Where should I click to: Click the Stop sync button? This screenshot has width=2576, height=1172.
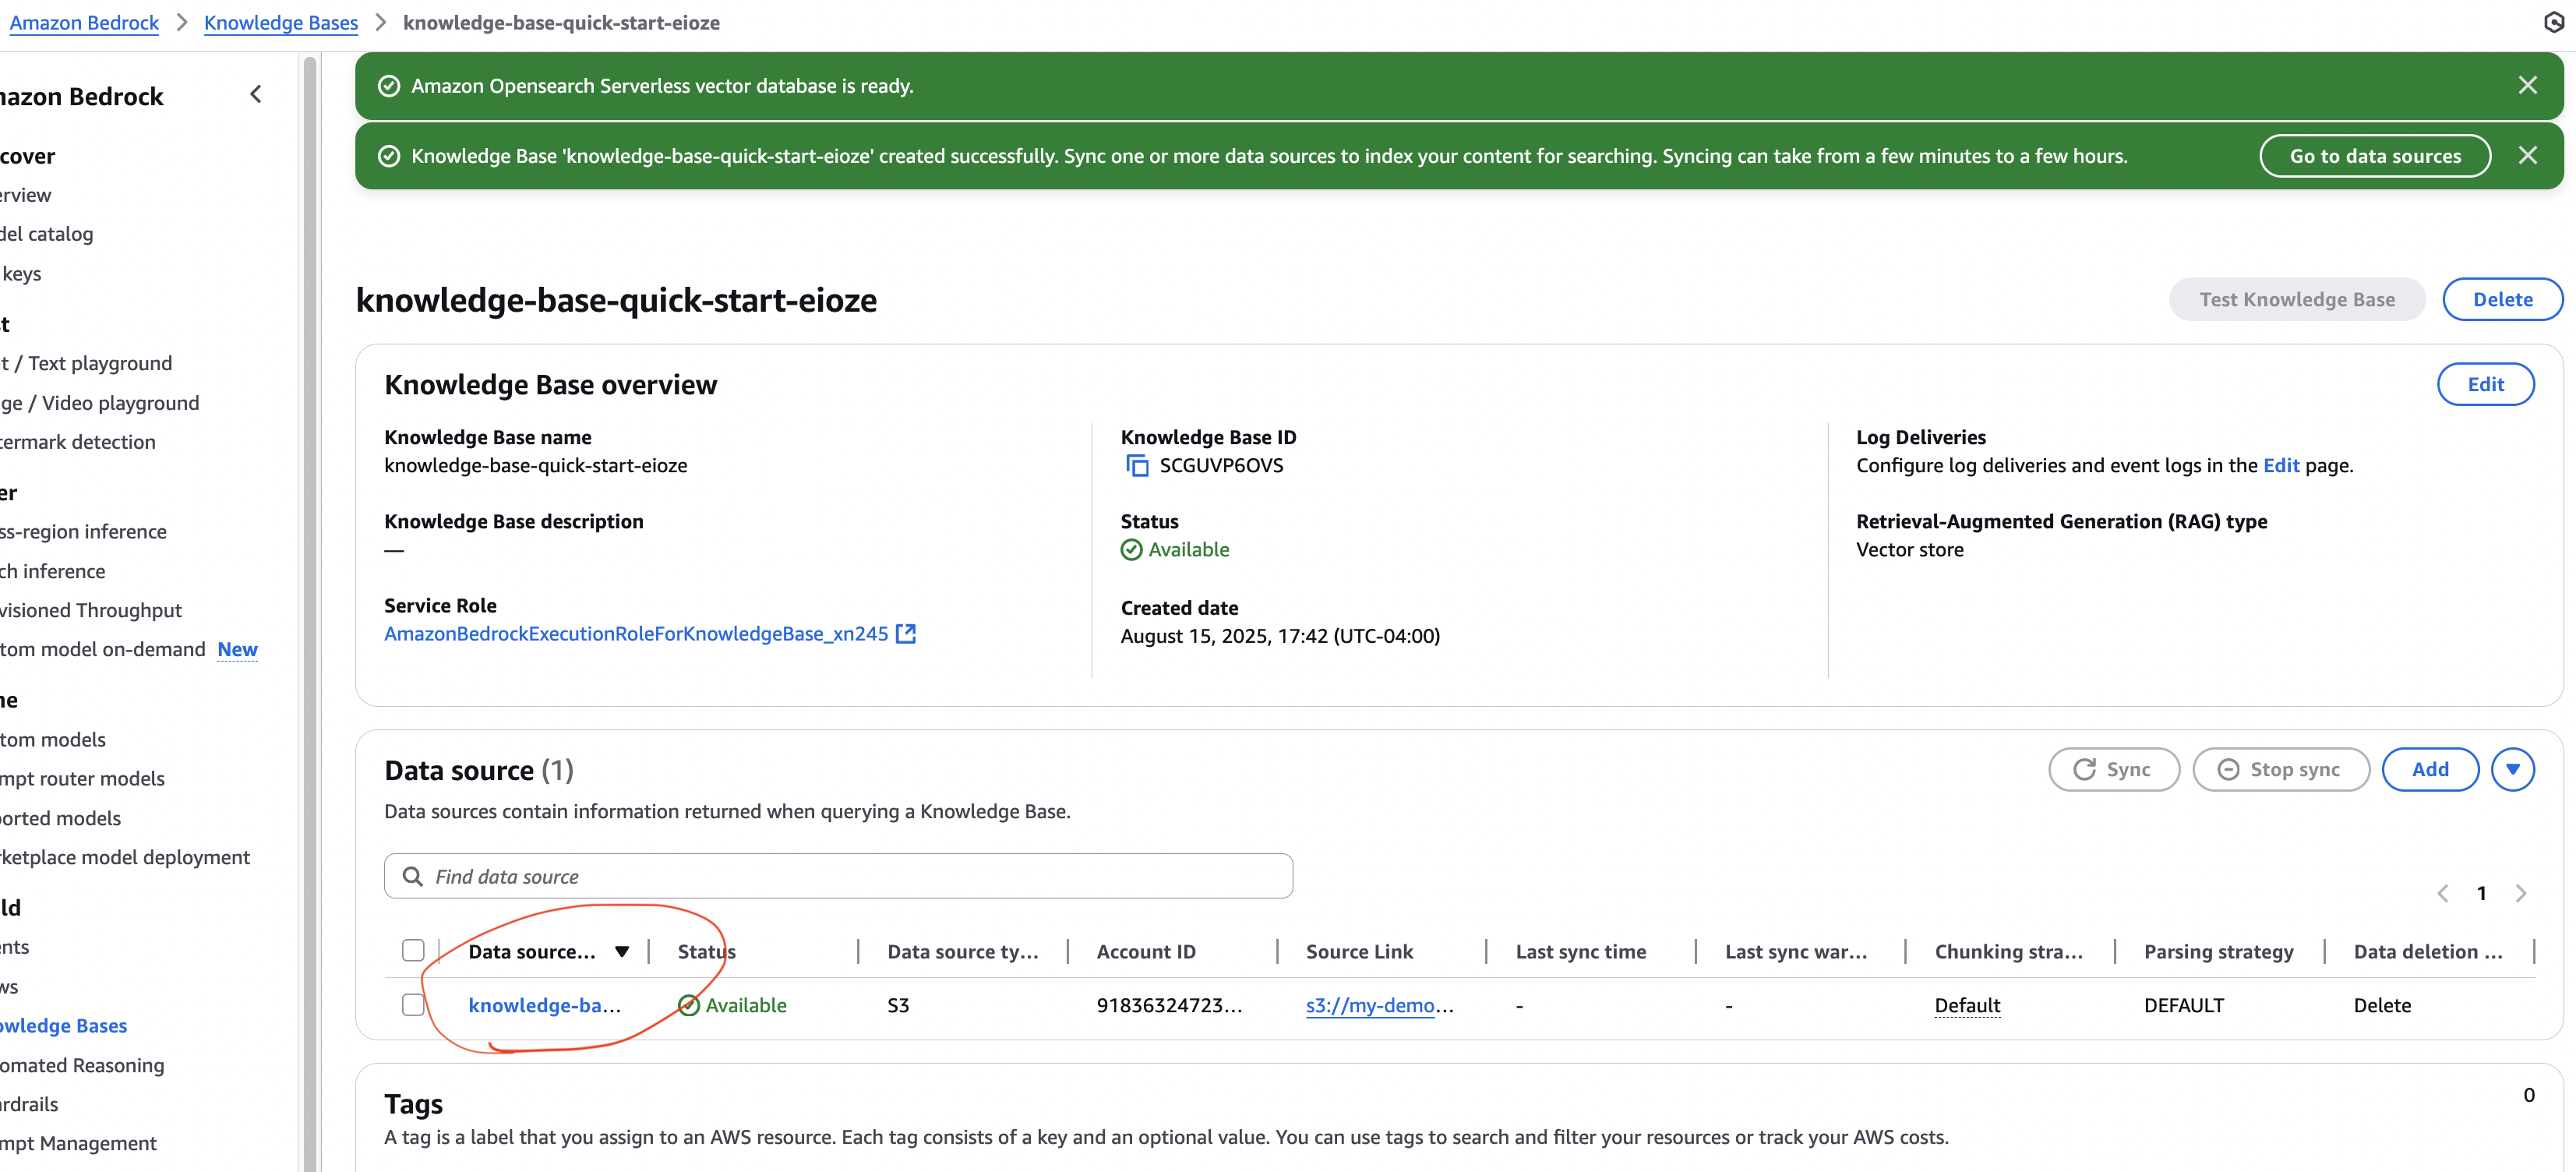tap(2280, 769)
